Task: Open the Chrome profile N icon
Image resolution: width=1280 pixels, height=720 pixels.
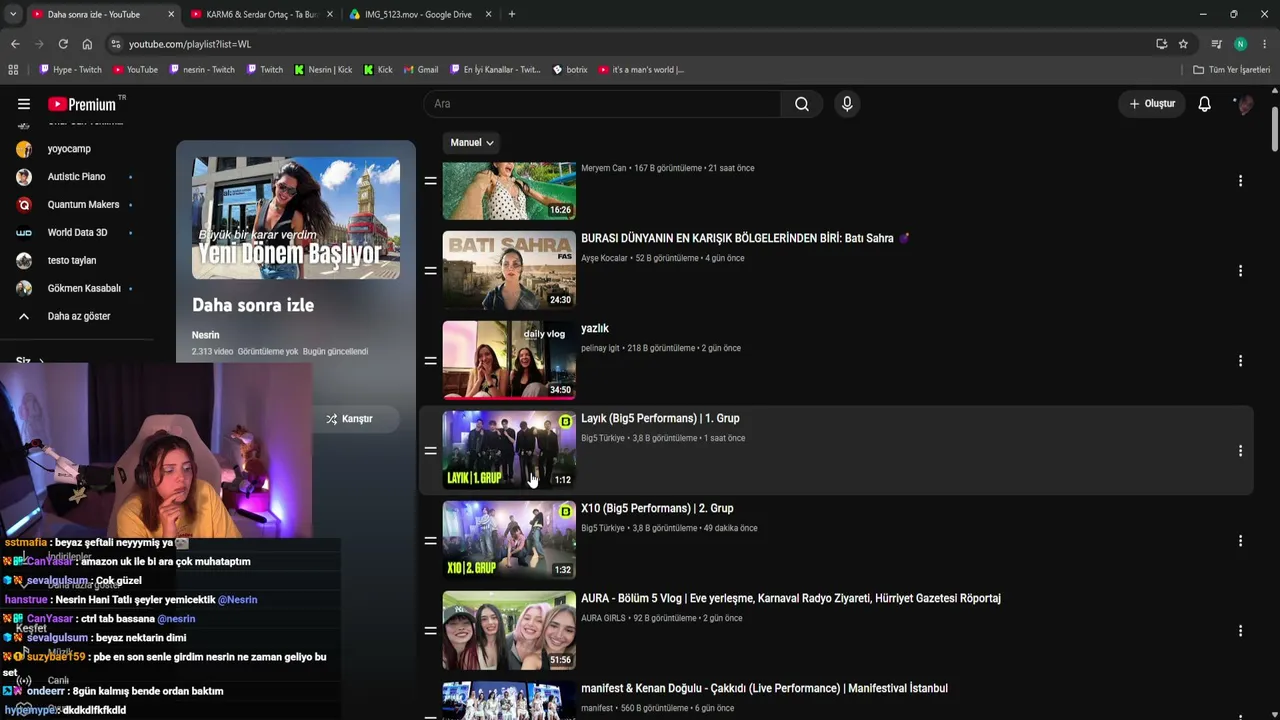Action: [x=1240, y=44]
